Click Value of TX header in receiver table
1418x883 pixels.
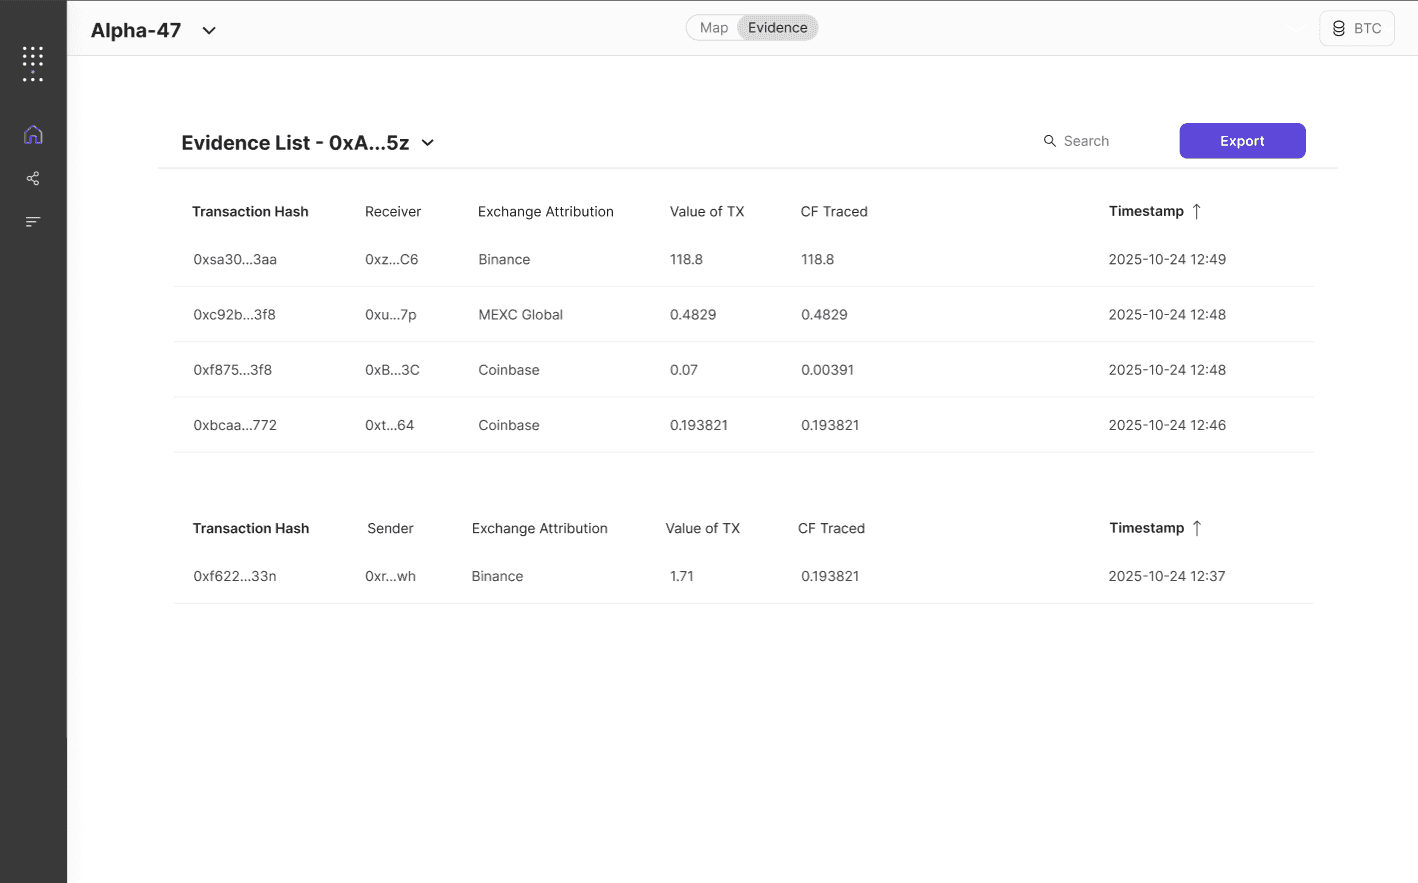click(x=707, y=211)
